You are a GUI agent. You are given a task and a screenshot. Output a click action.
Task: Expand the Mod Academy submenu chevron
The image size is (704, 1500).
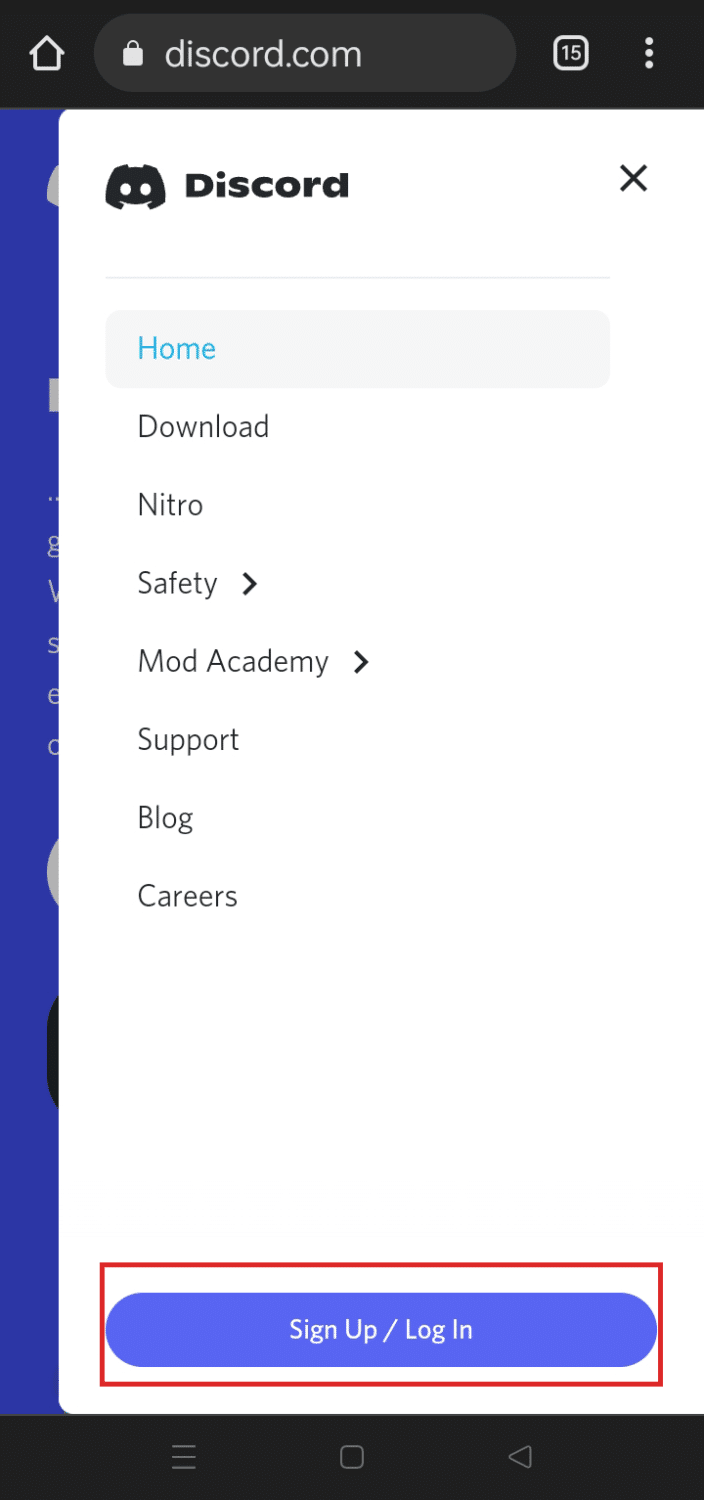361,662
